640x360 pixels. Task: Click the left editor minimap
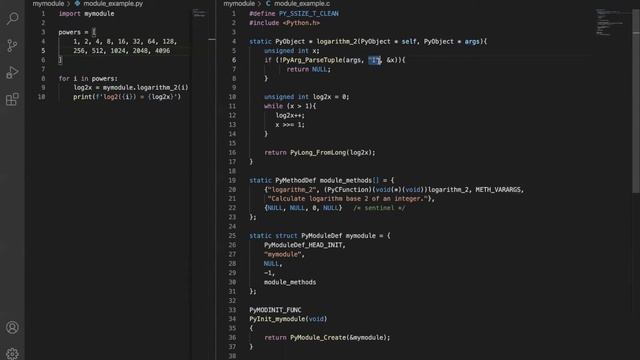click(200, 14)
